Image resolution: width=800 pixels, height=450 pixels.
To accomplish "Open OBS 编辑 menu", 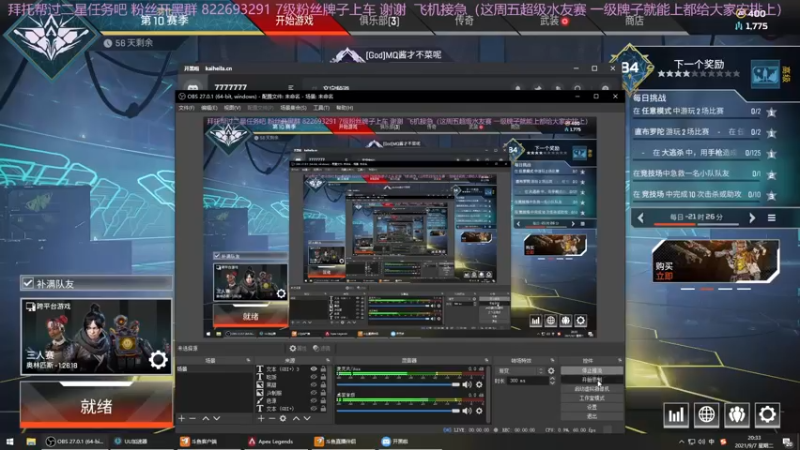I will (209, 108).
